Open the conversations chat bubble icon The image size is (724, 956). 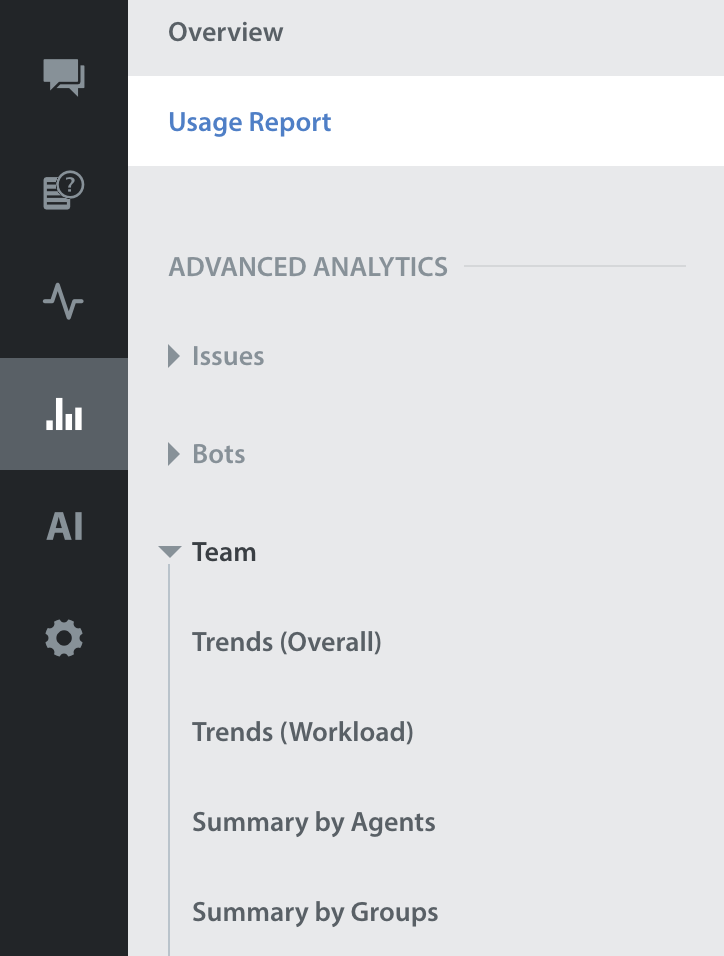(64, 77)
